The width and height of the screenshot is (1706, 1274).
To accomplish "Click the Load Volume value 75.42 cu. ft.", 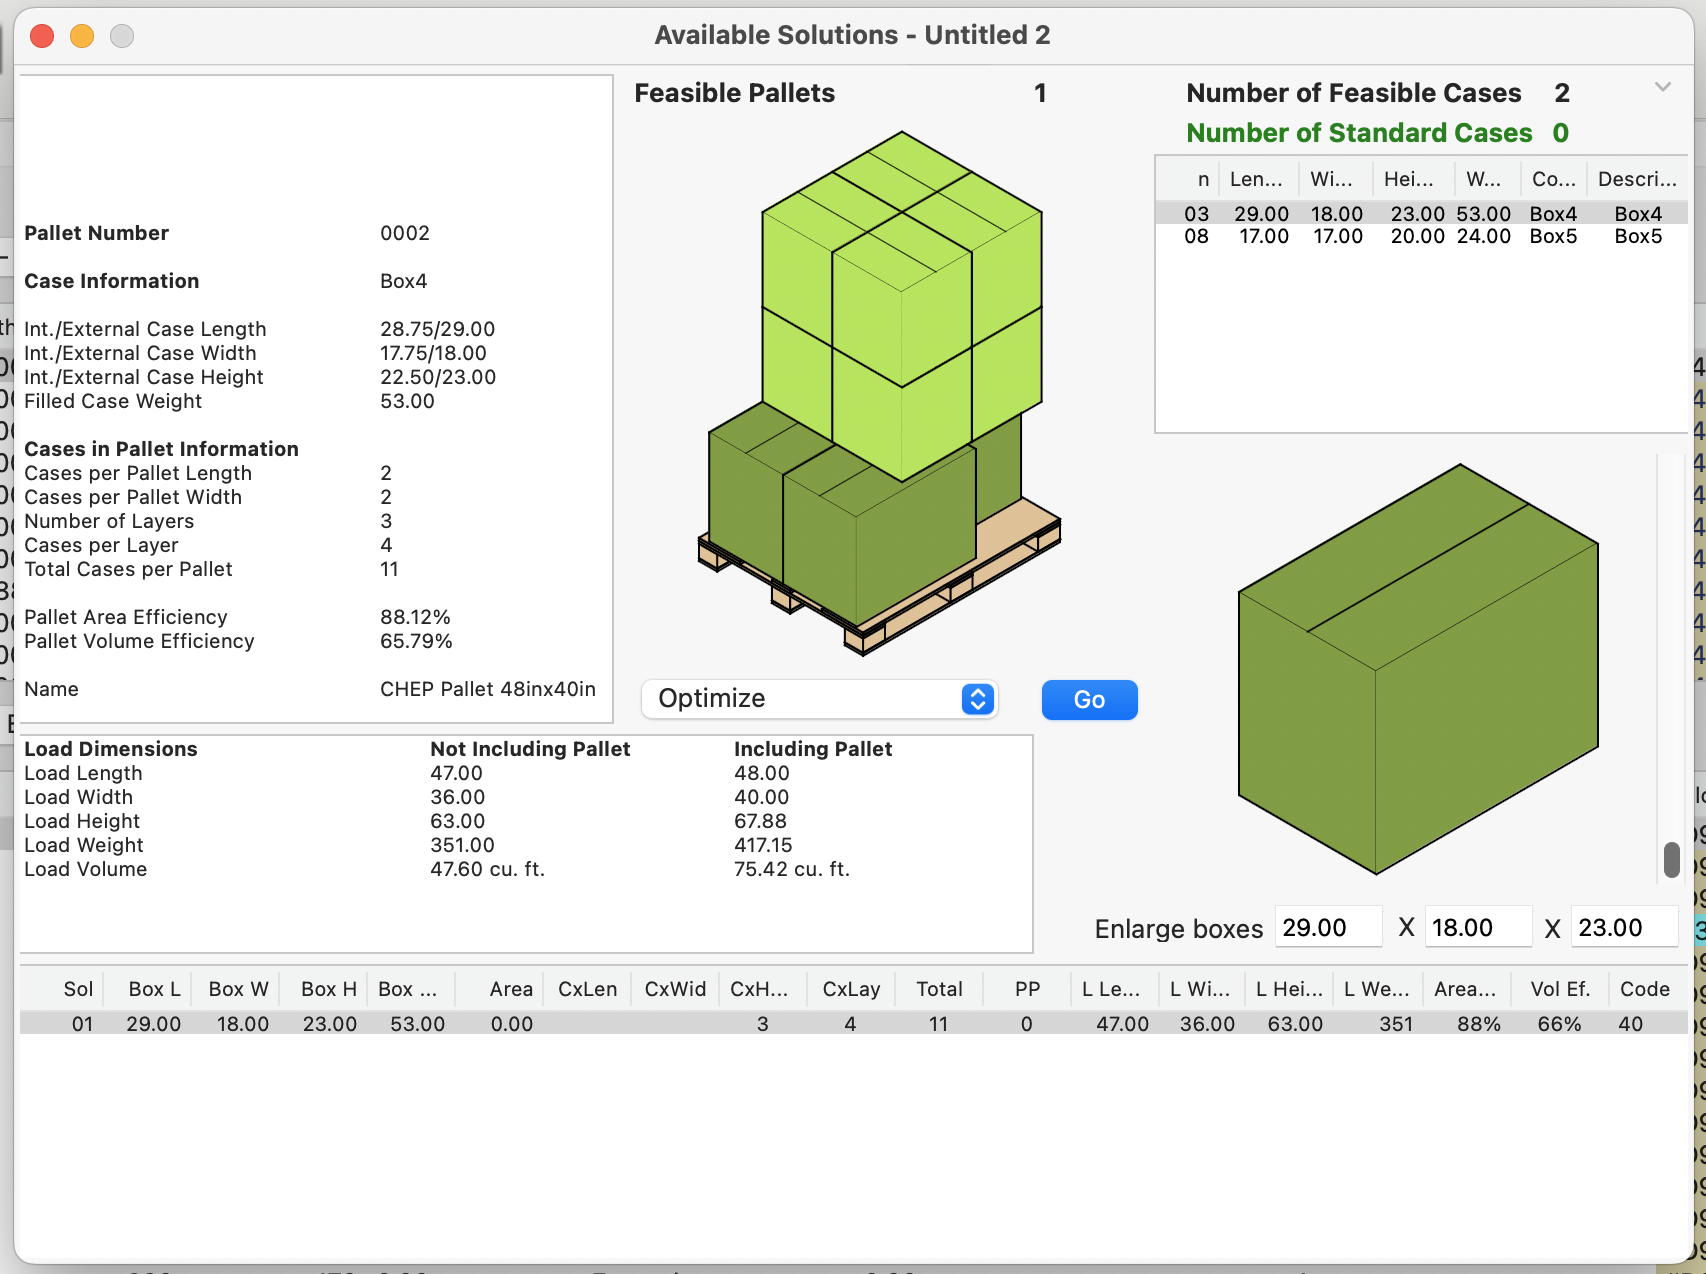I will (792, 869).
